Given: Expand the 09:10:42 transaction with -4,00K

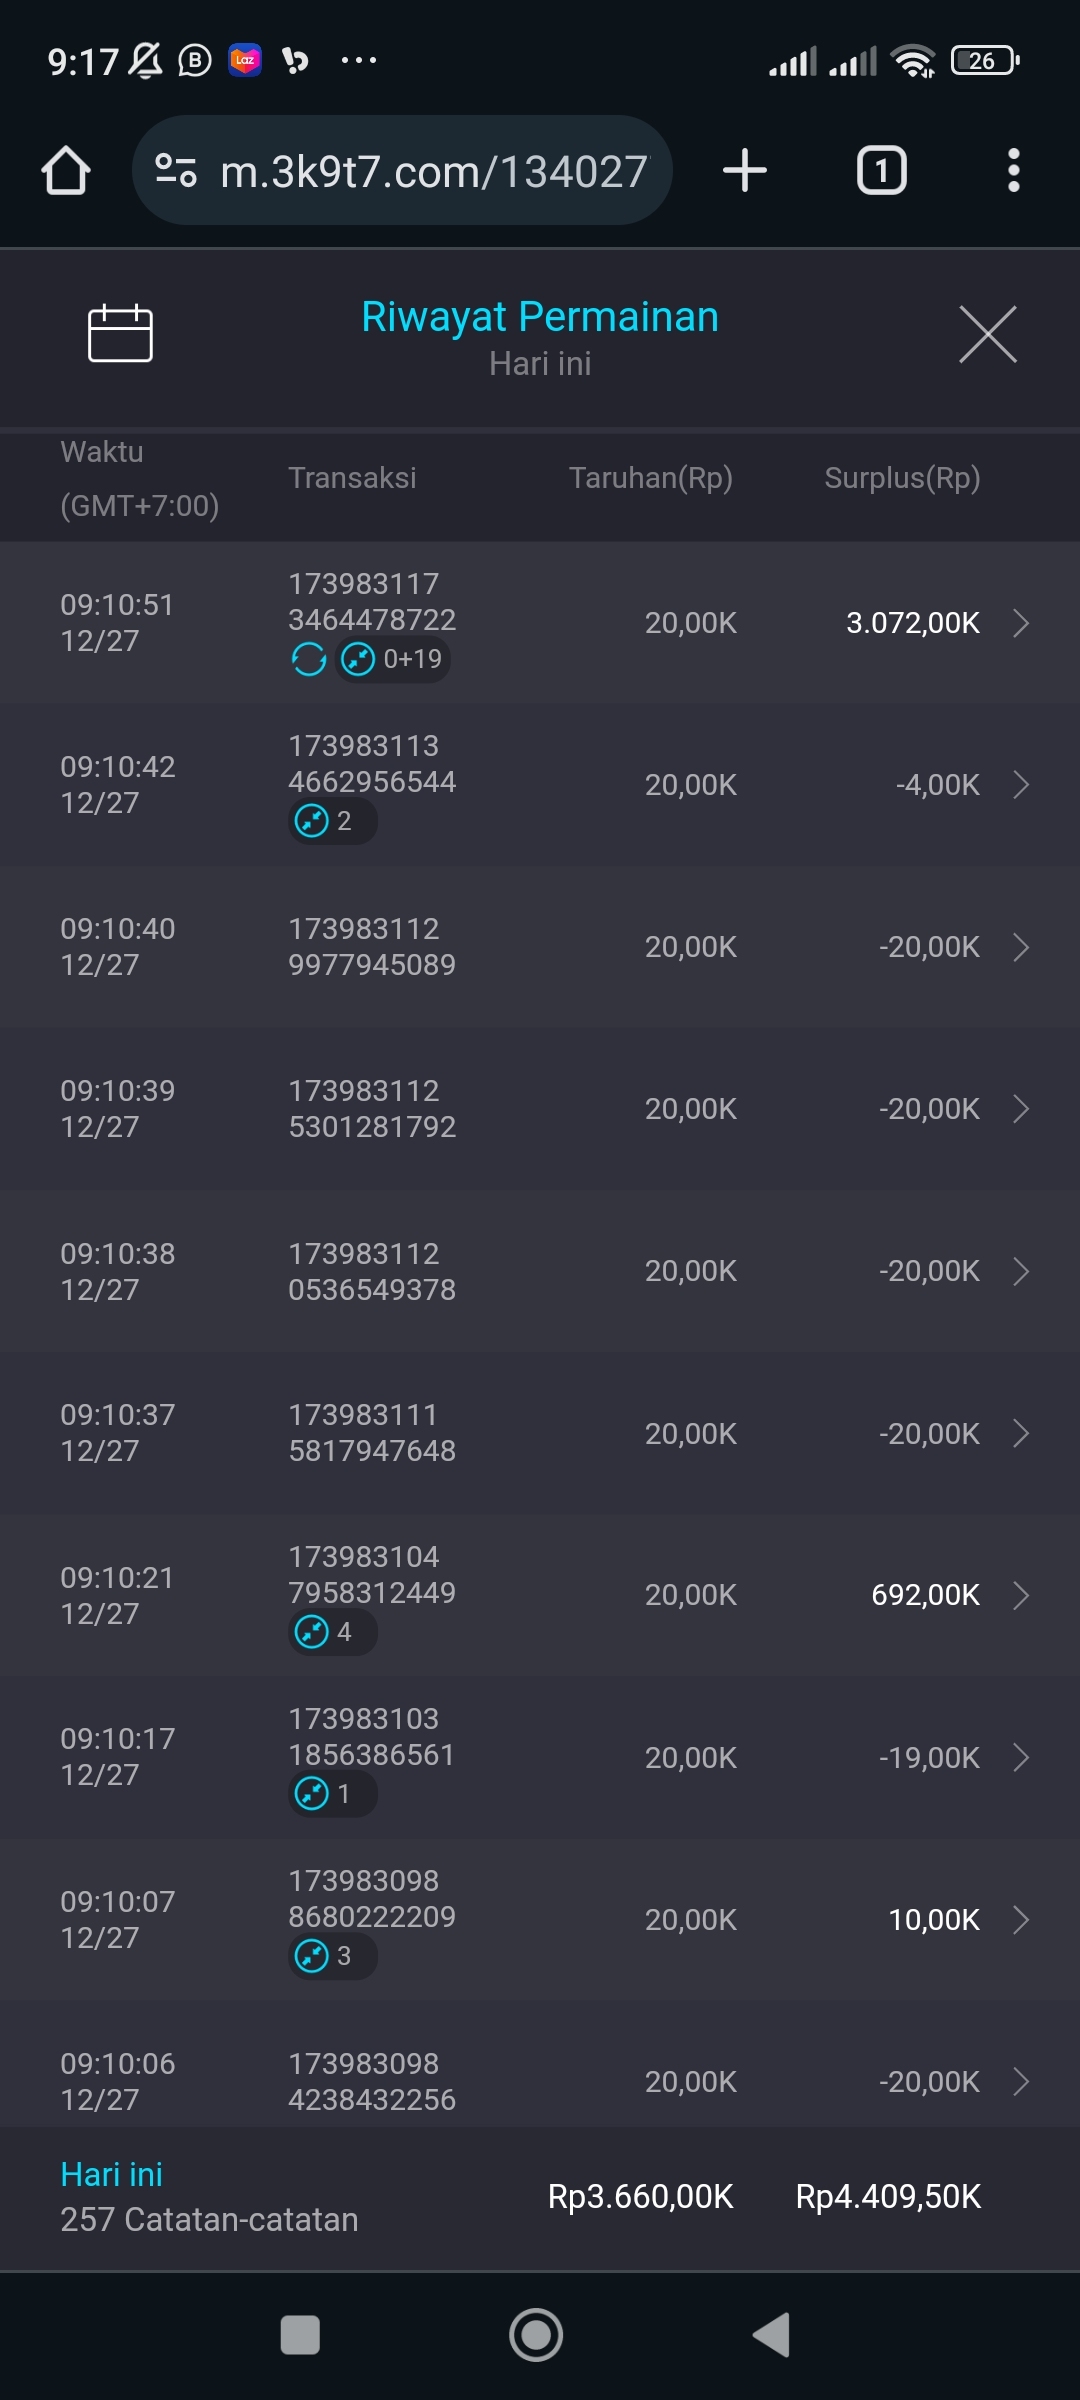Looking at the screenshot, I should 1021,785.
